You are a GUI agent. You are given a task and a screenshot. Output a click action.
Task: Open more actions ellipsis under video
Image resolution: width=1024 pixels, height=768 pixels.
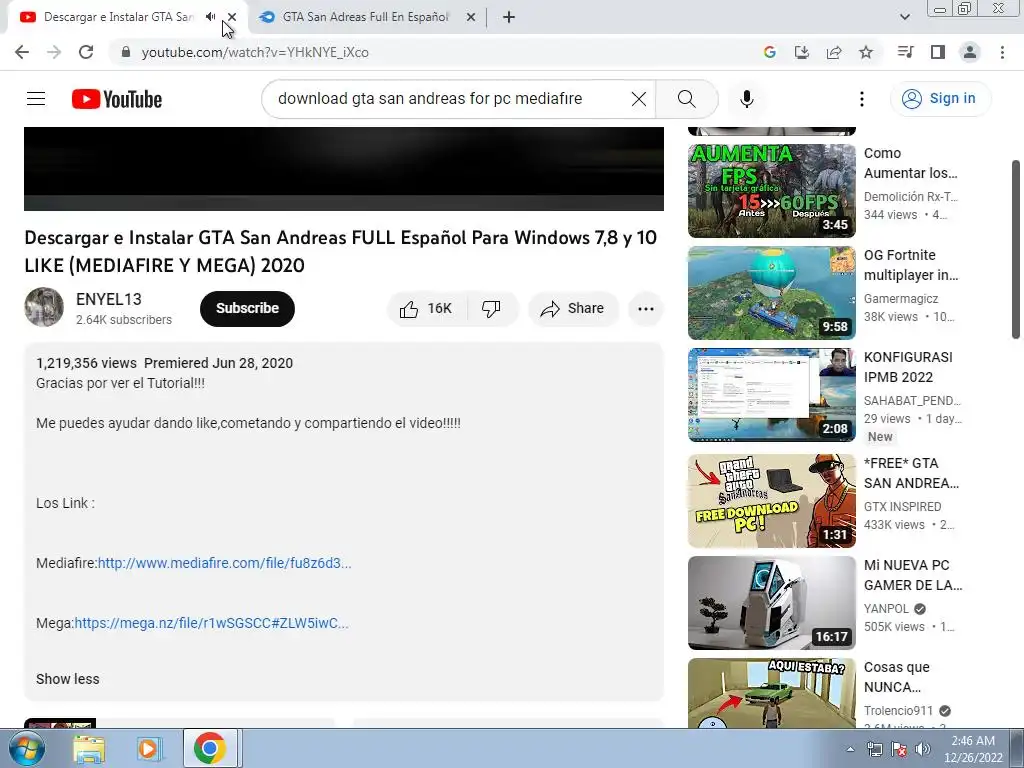(646, 308)
